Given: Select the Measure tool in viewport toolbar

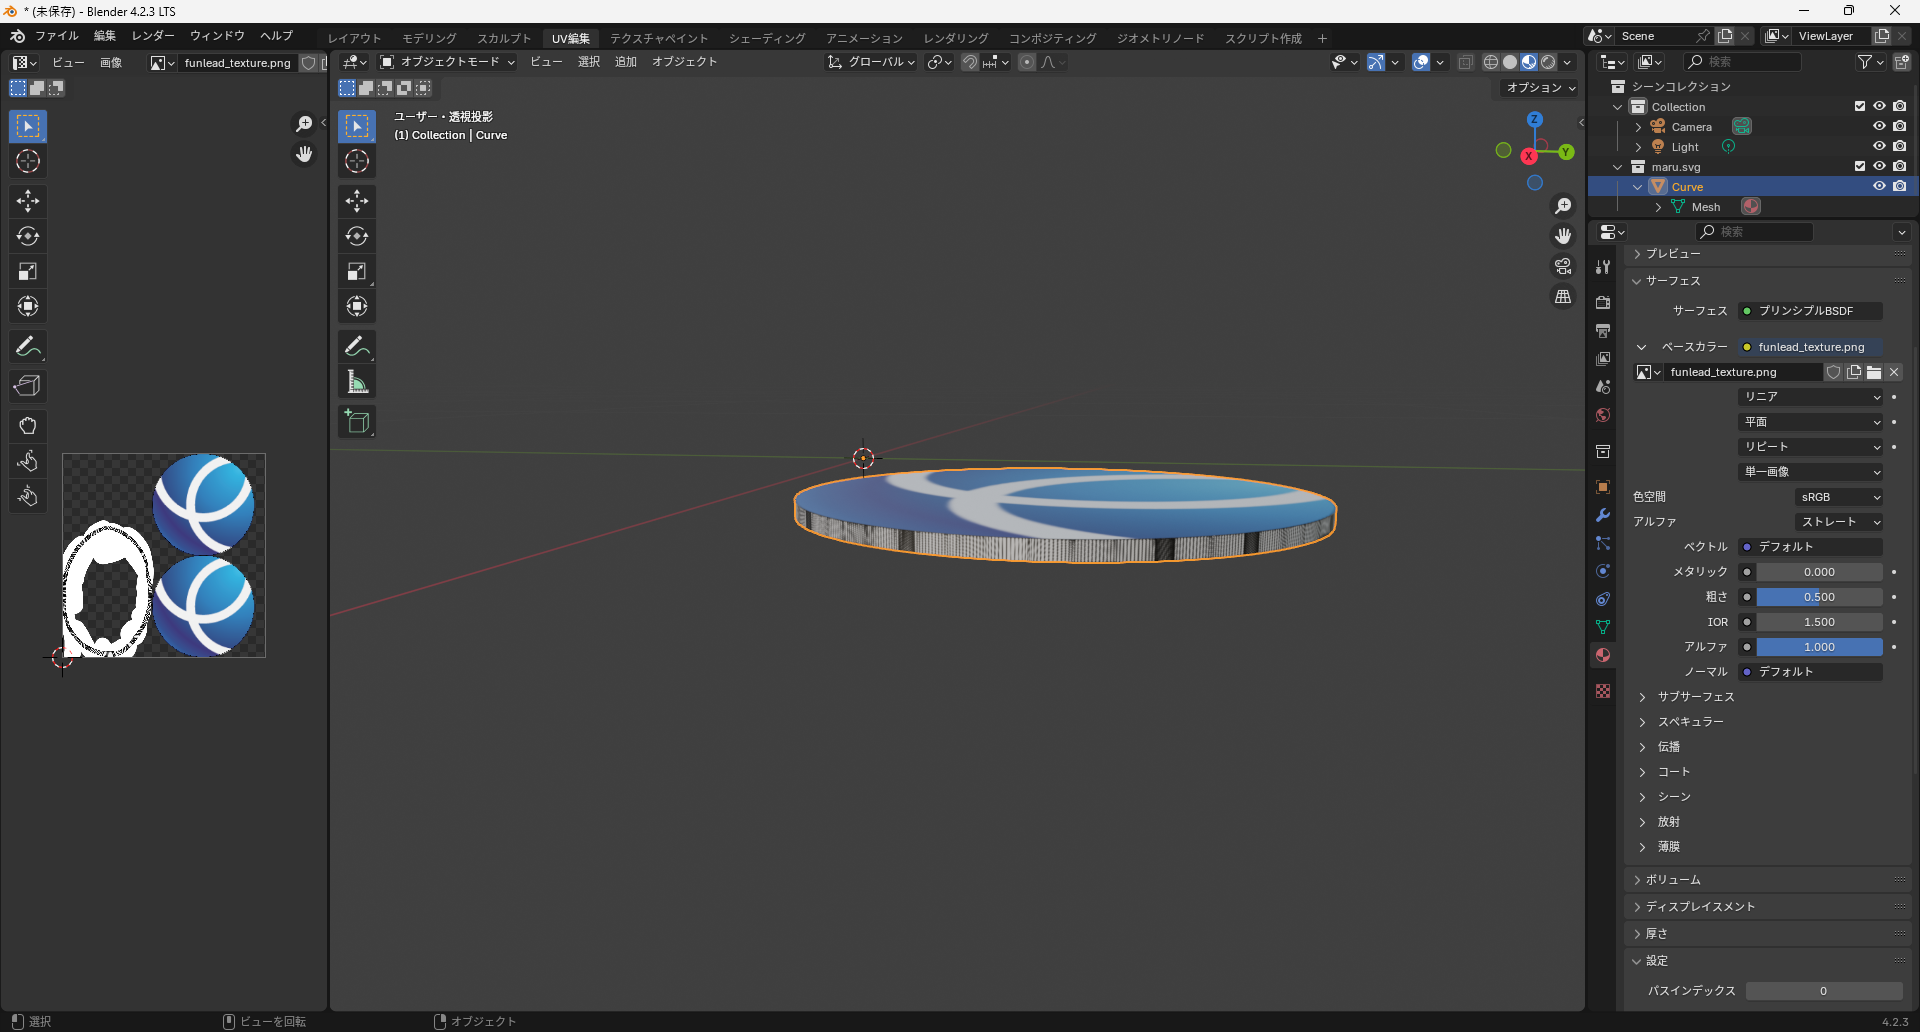Looking at the screenshot, I should (x=357, y=382).
